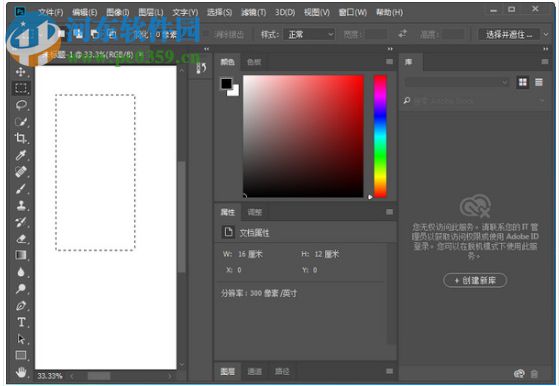Select the Hand tool
The height and width of the screenshot is (386, 559).
click(x=21, y=372)
